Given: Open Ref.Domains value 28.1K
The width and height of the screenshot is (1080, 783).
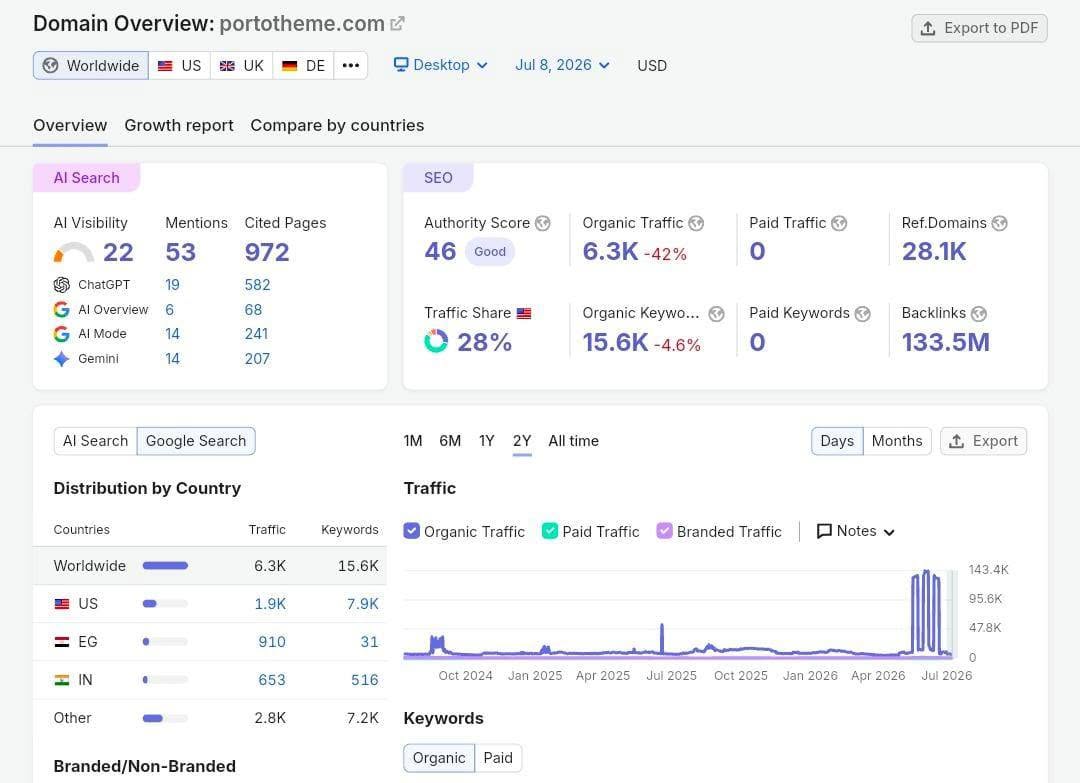Looking at the screenshot, I should click(x=934, y=252).
